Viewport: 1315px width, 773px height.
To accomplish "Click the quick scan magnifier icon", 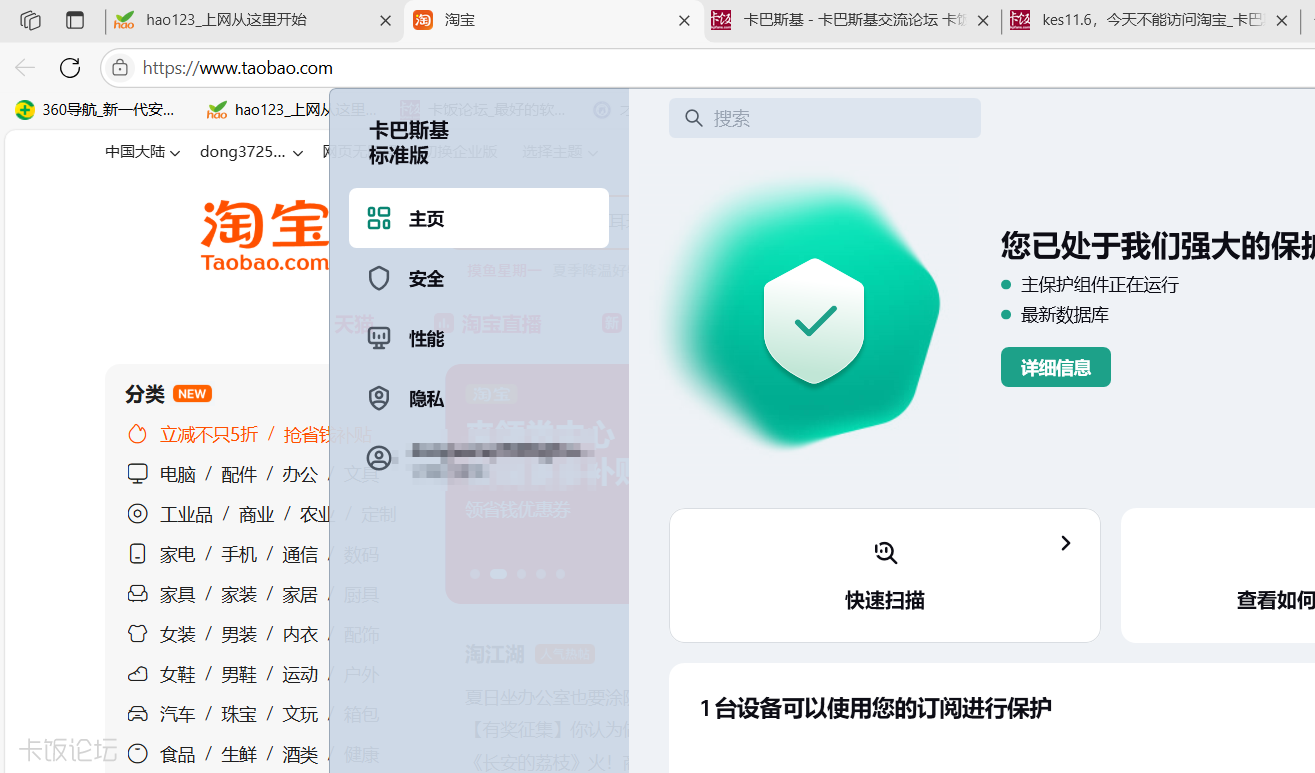I will coord(885,552).
